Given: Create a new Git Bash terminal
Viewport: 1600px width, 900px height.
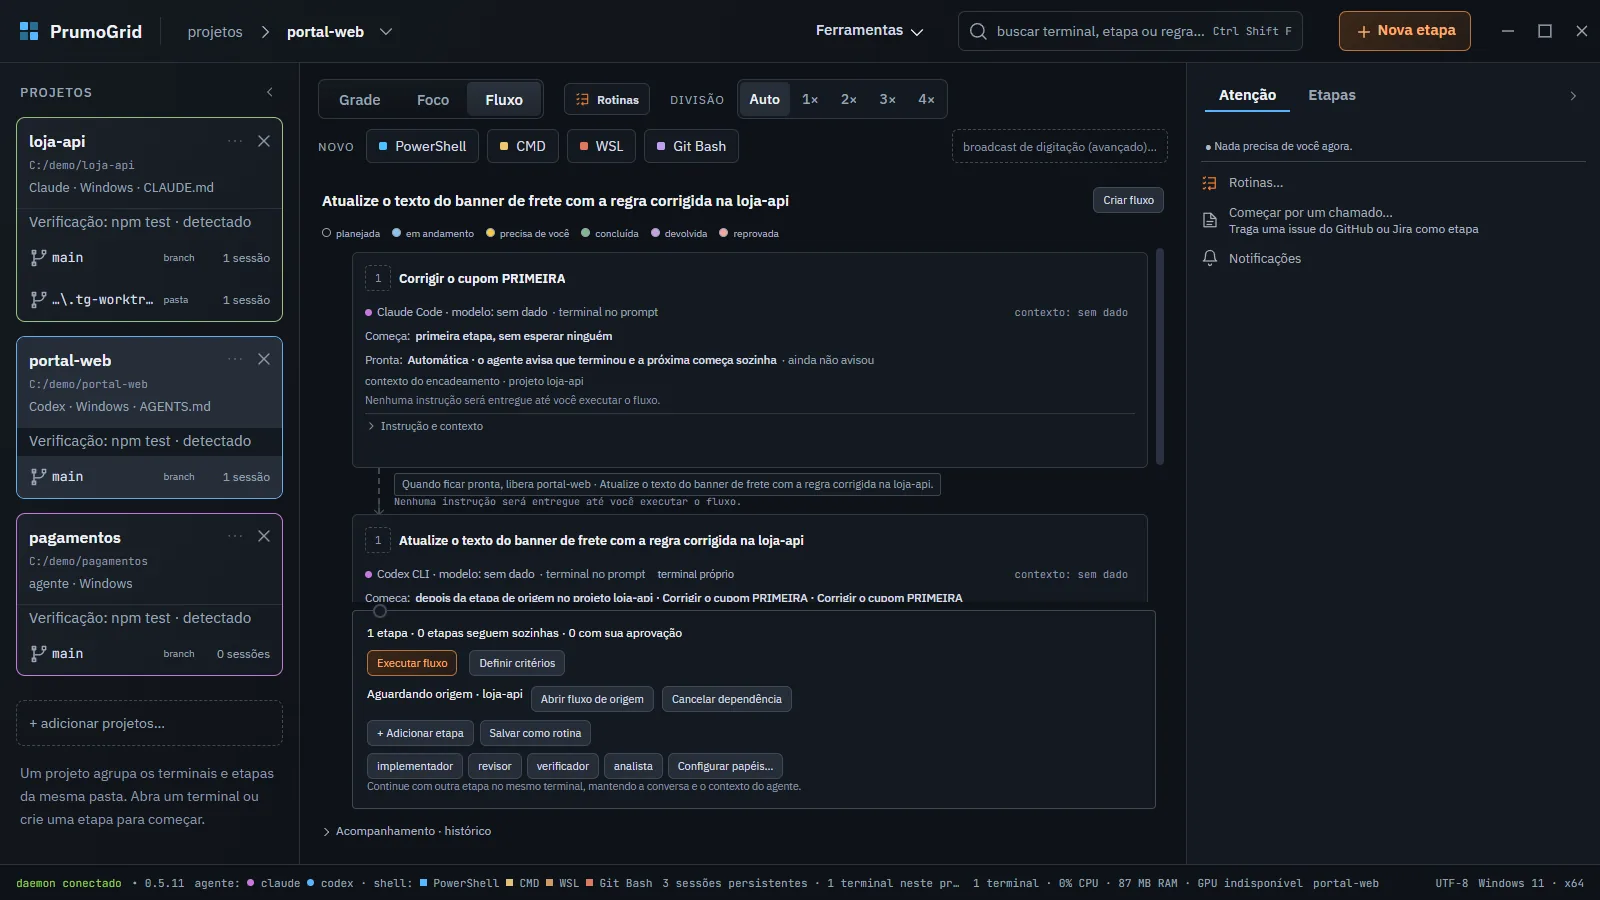Looking at the screenshot, I should [x=691, y=146].
